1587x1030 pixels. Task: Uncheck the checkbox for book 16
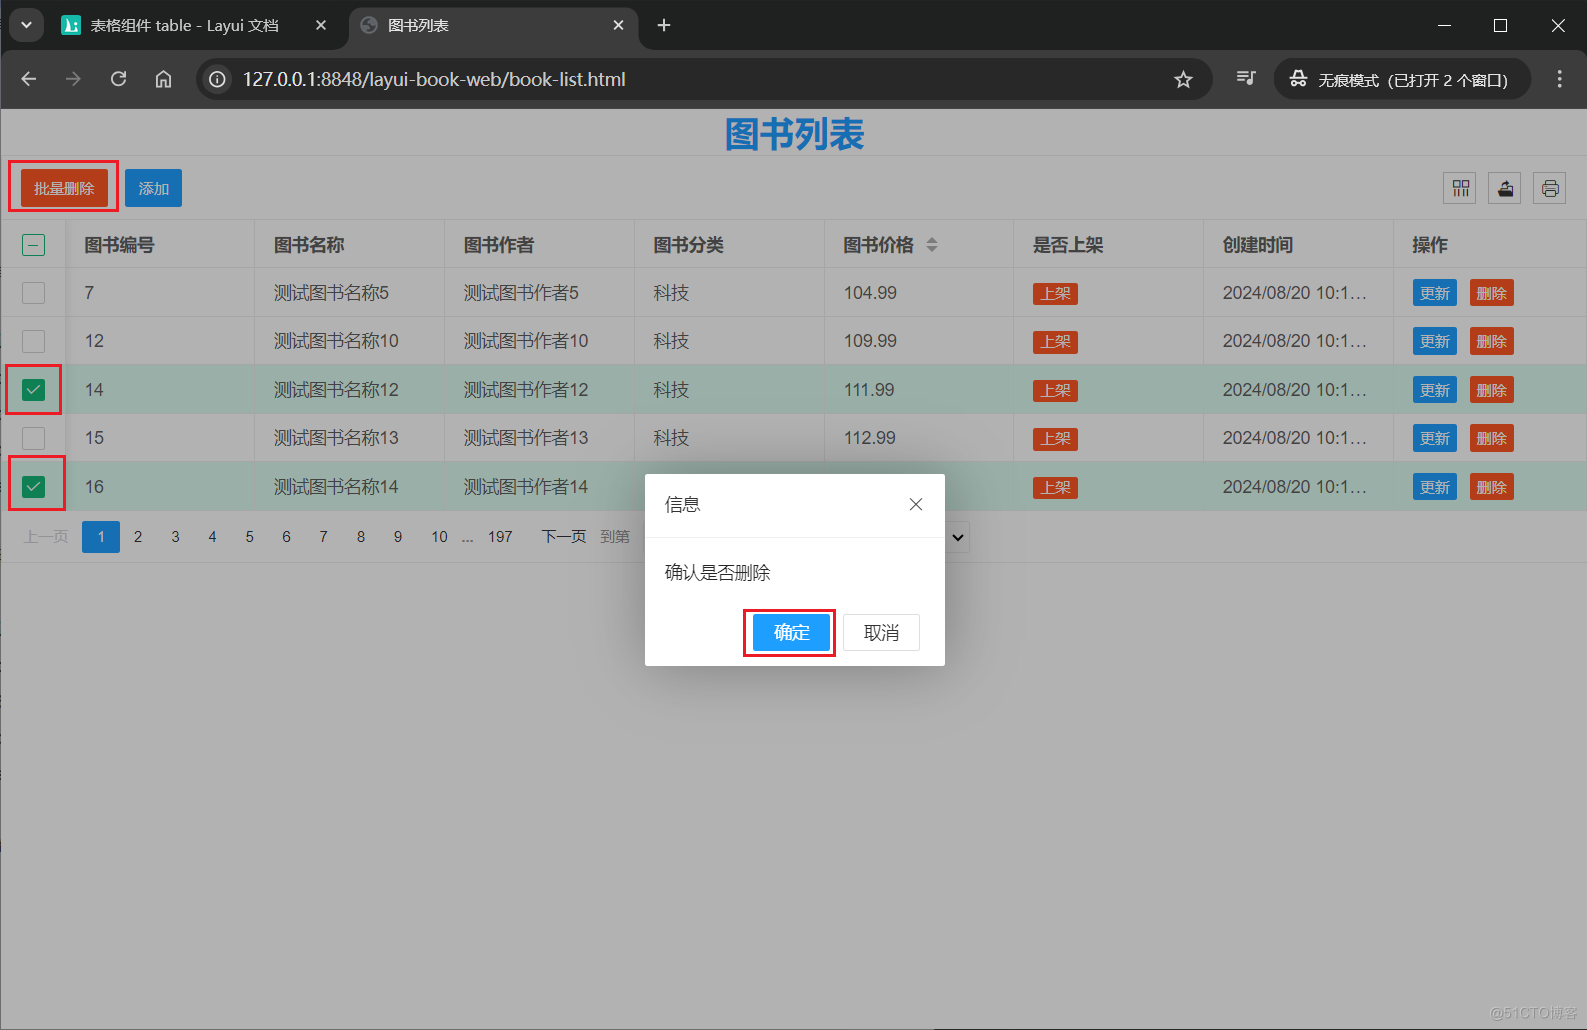pyautogui.click(x=33, y=487)
